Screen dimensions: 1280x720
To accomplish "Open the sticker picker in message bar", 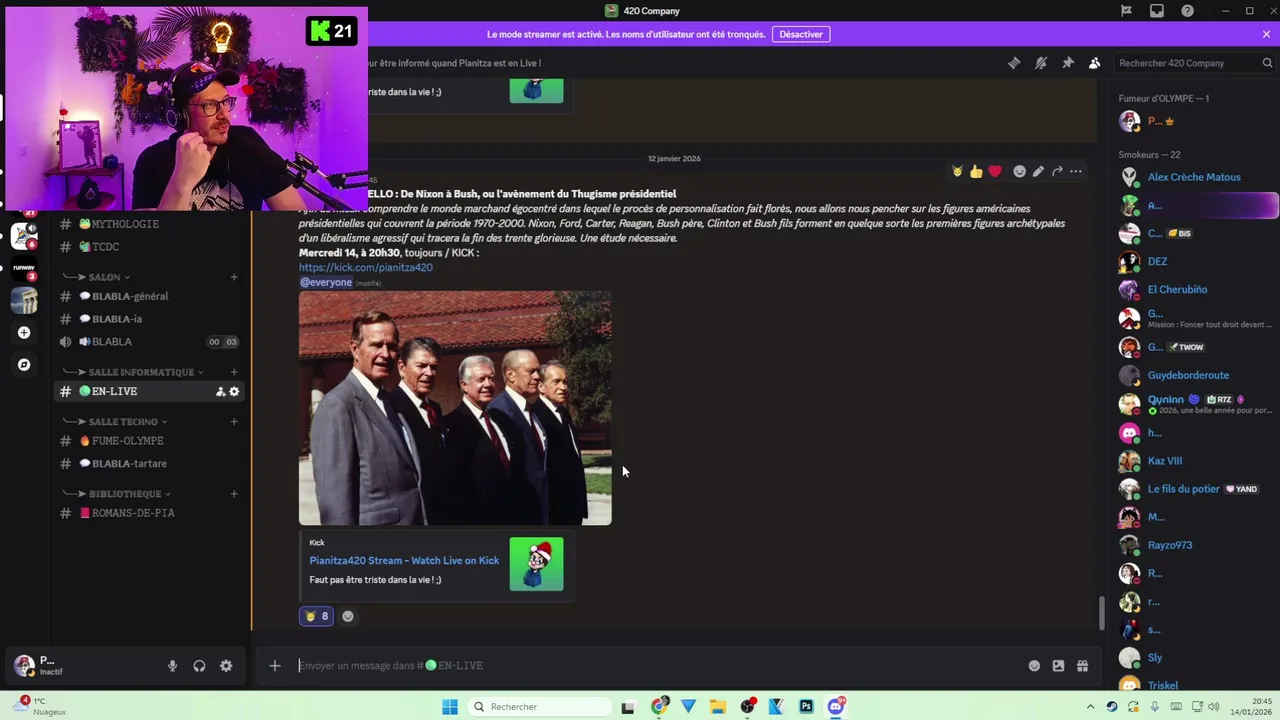I will (x=1058, y=666).
